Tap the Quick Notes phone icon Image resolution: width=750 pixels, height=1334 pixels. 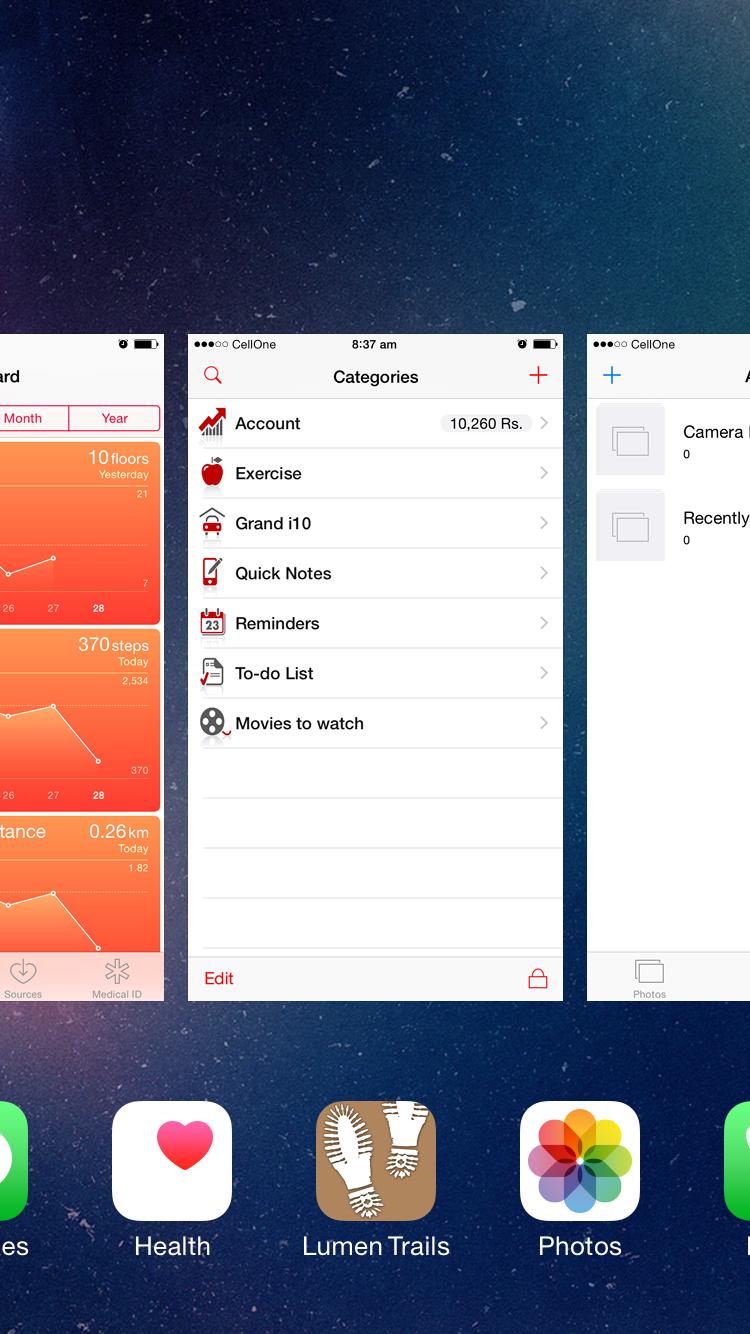tap(212, 573)
